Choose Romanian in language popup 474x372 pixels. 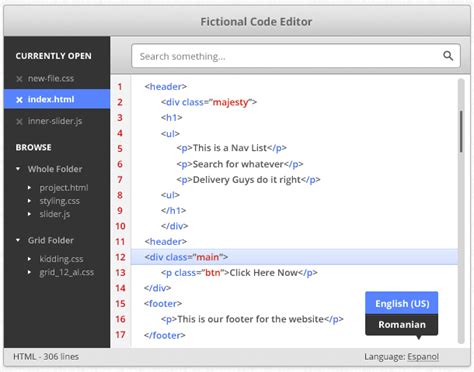point(402,324)
